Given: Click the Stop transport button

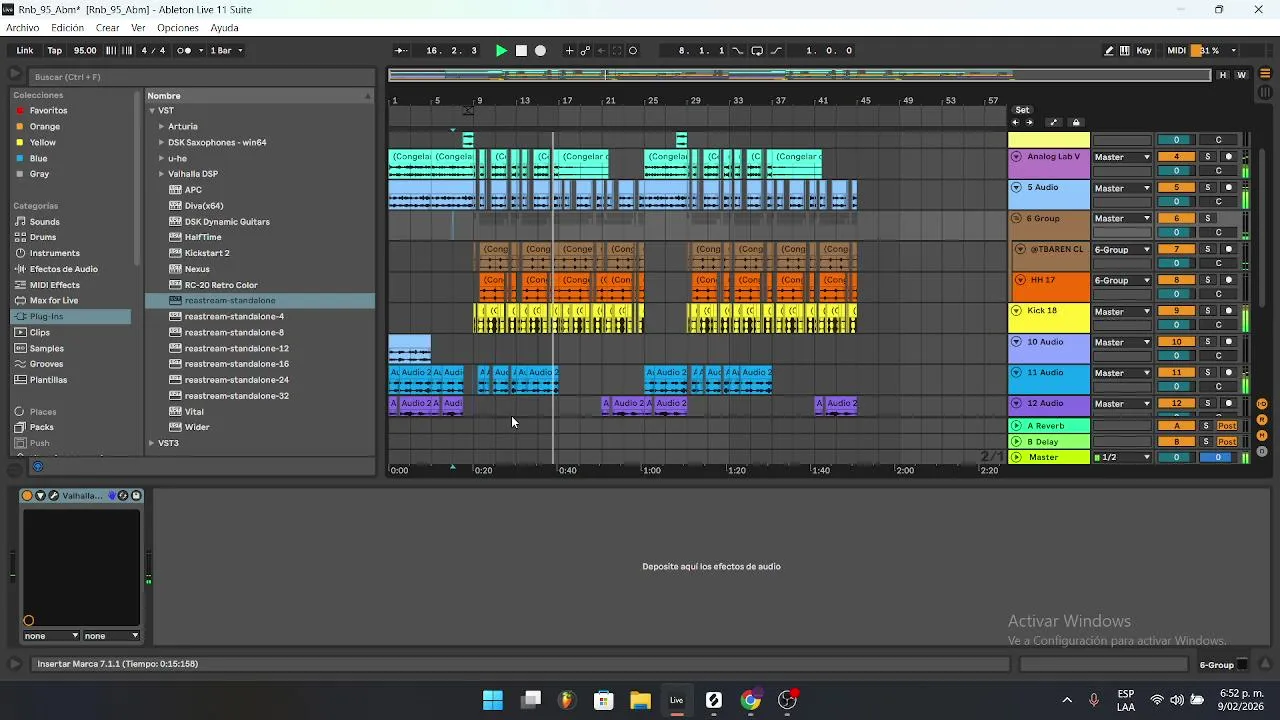Looking at the screenshot, I should tap(521, 50).
